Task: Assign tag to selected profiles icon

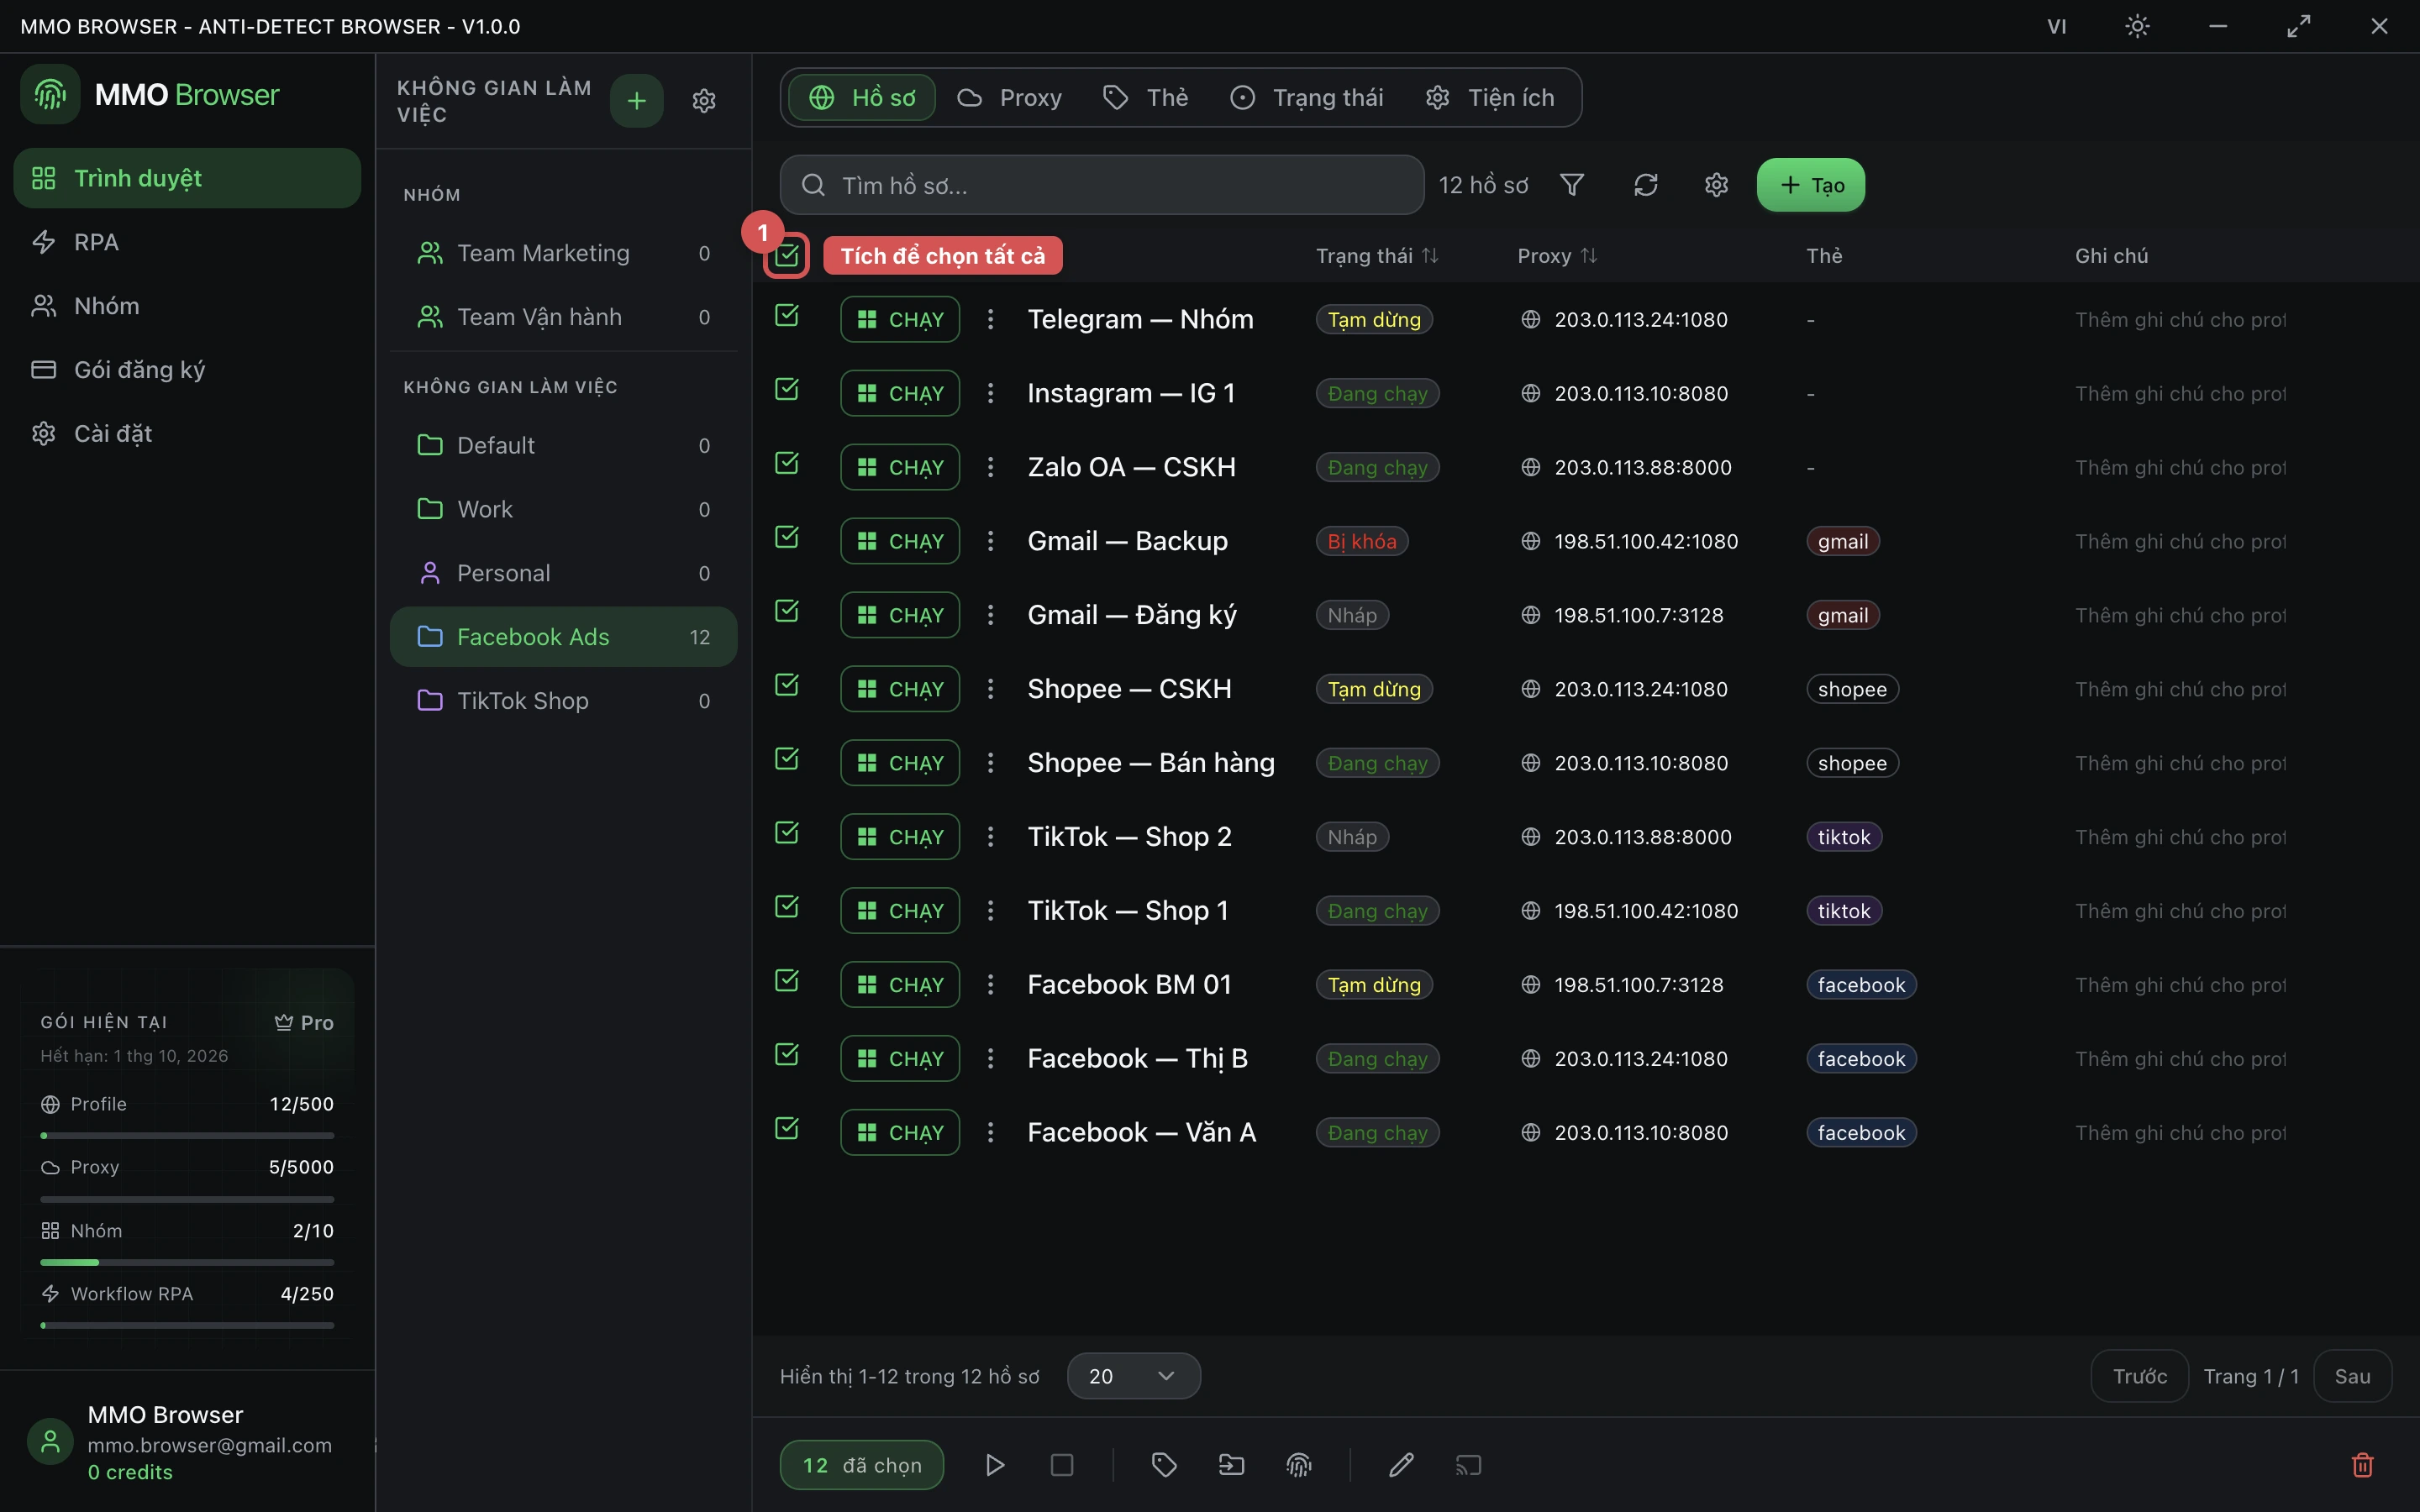Action: pyautogui.click(x=1164, y=1465)
